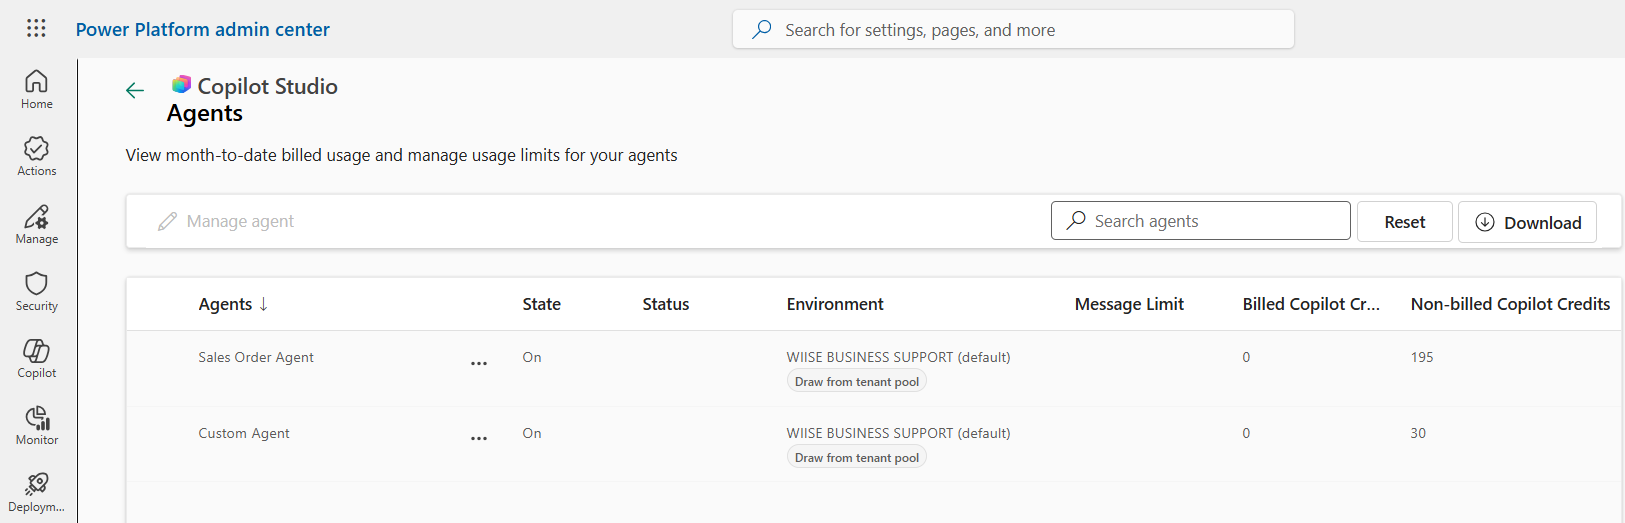The width and height of the screenshot is (1625, 523).
Task: Open the Monitor section
Action: (x=37, y=425)
